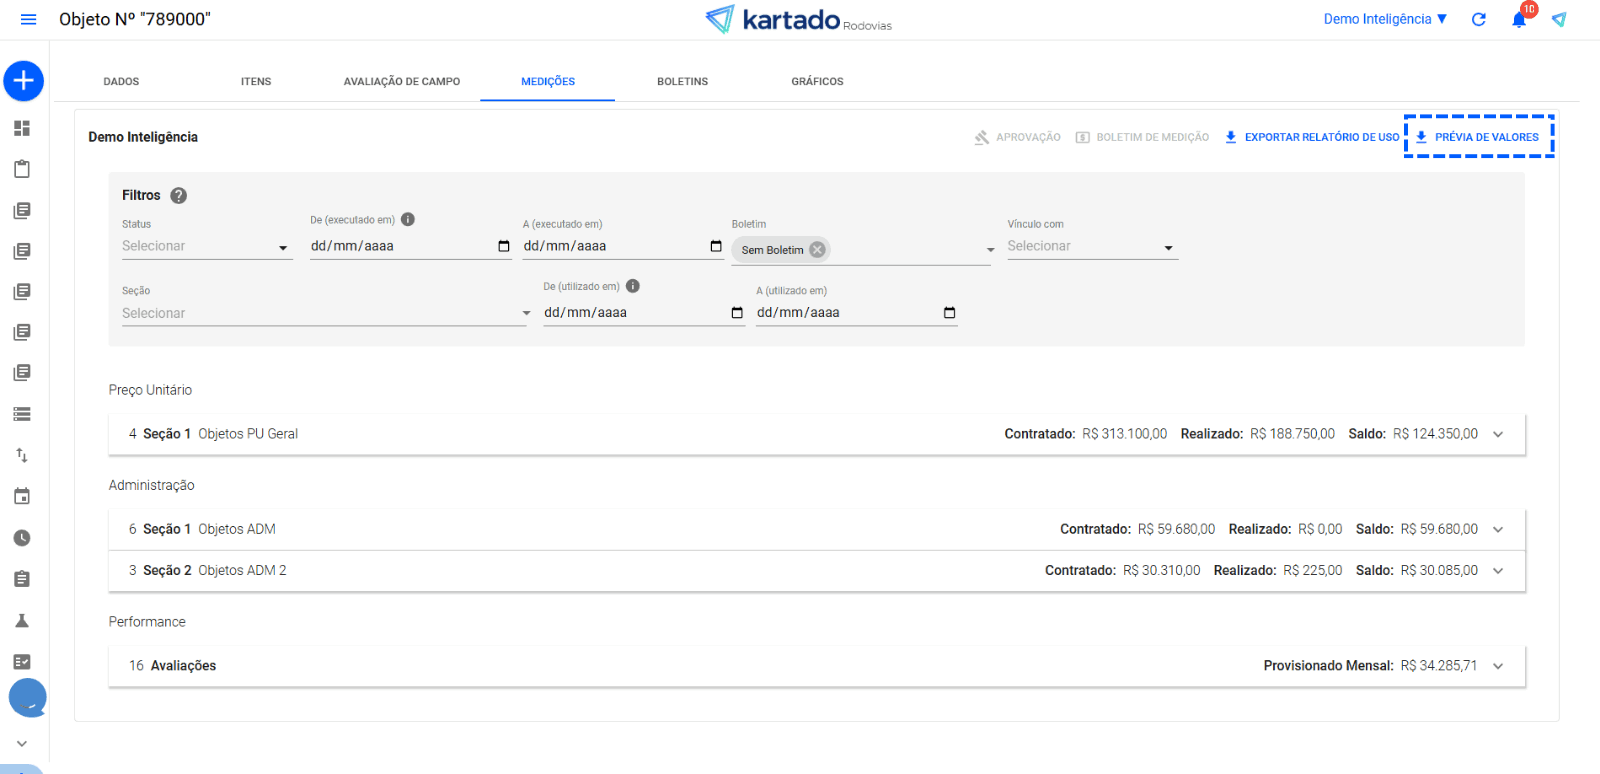Open the Vínculo com dropdown
The height and width of the screenshot is (774, 1600).
click(1091, 247)
